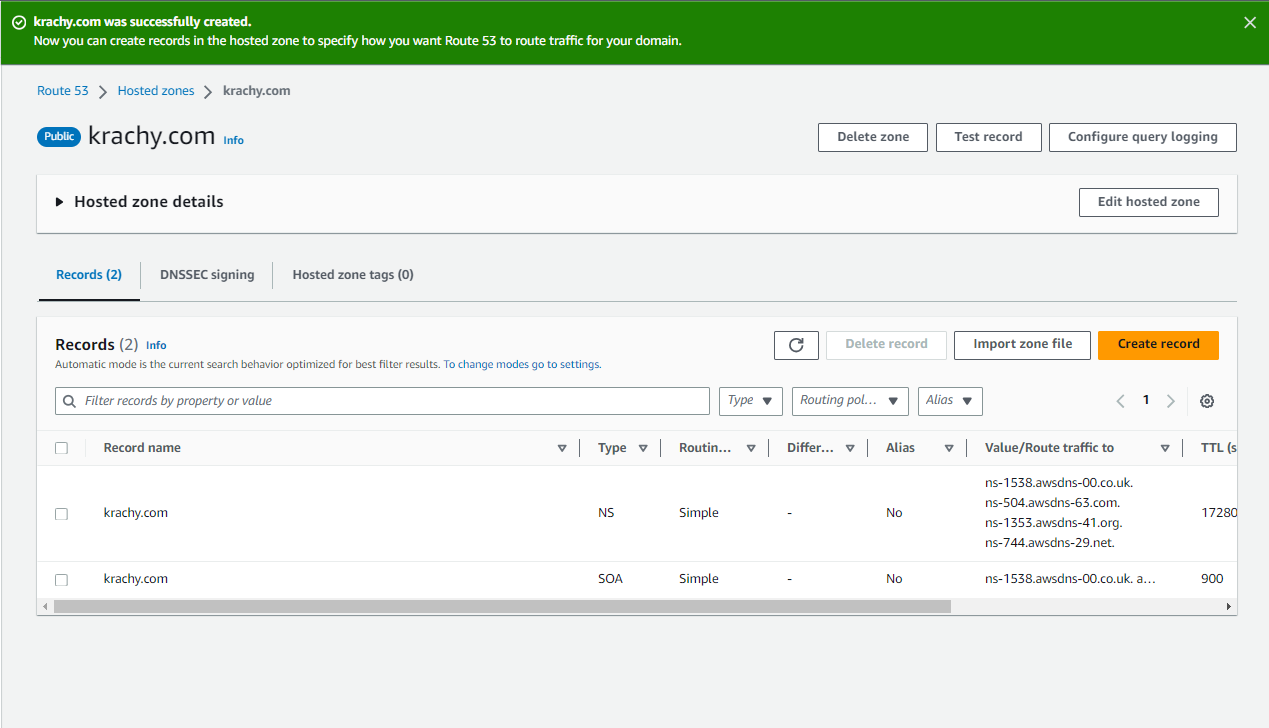The width and height of the screenshot is (1269, 728).
Task: Dismiss the green success banner
Action: click(x=1249, y=22)
